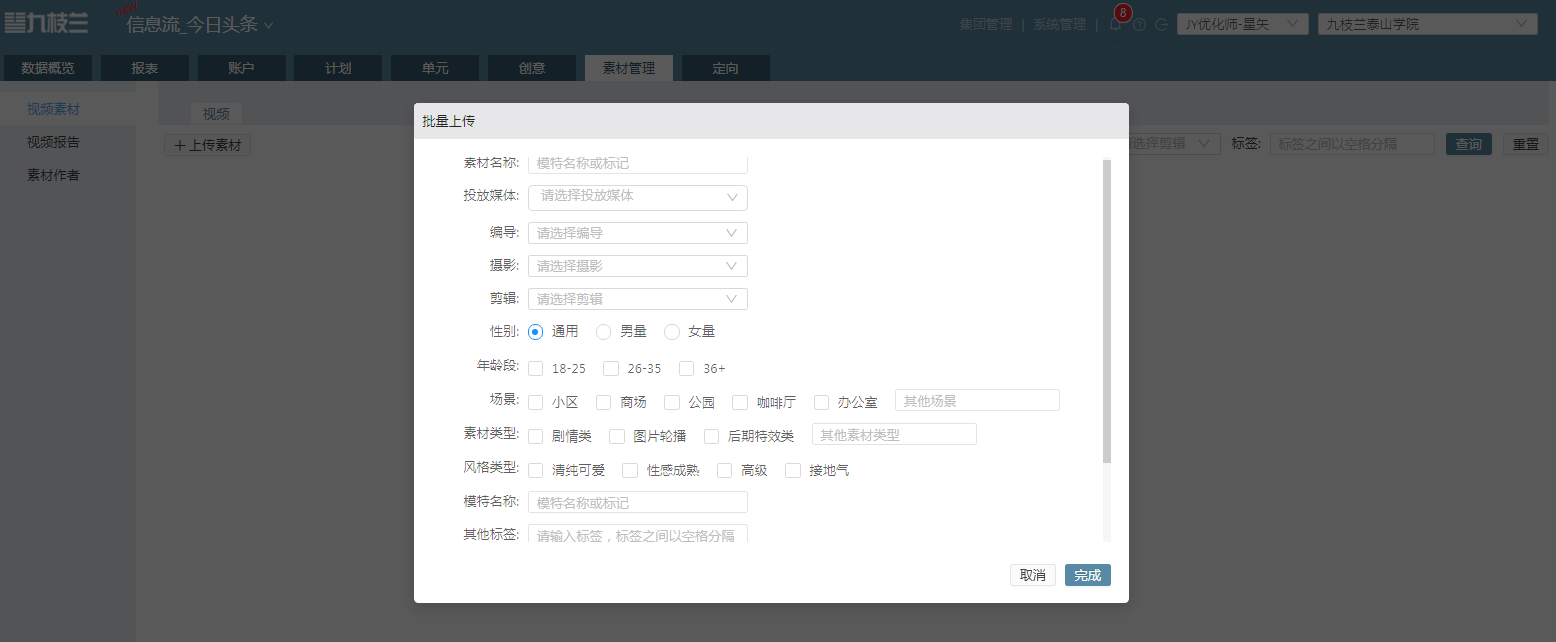Image resolution: width=1556 pixels, height=642 pixels.
Task: Switch to the 创意 tab
Action: coord(532,68)
